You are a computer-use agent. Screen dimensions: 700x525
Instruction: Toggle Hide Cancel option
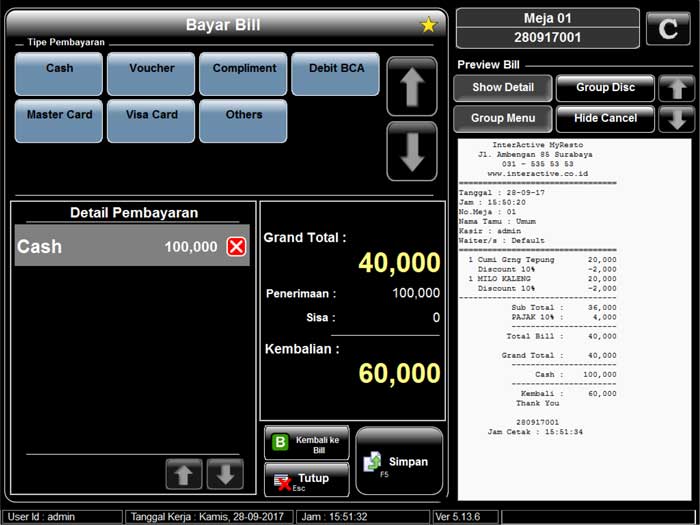(x=605, y=119)
